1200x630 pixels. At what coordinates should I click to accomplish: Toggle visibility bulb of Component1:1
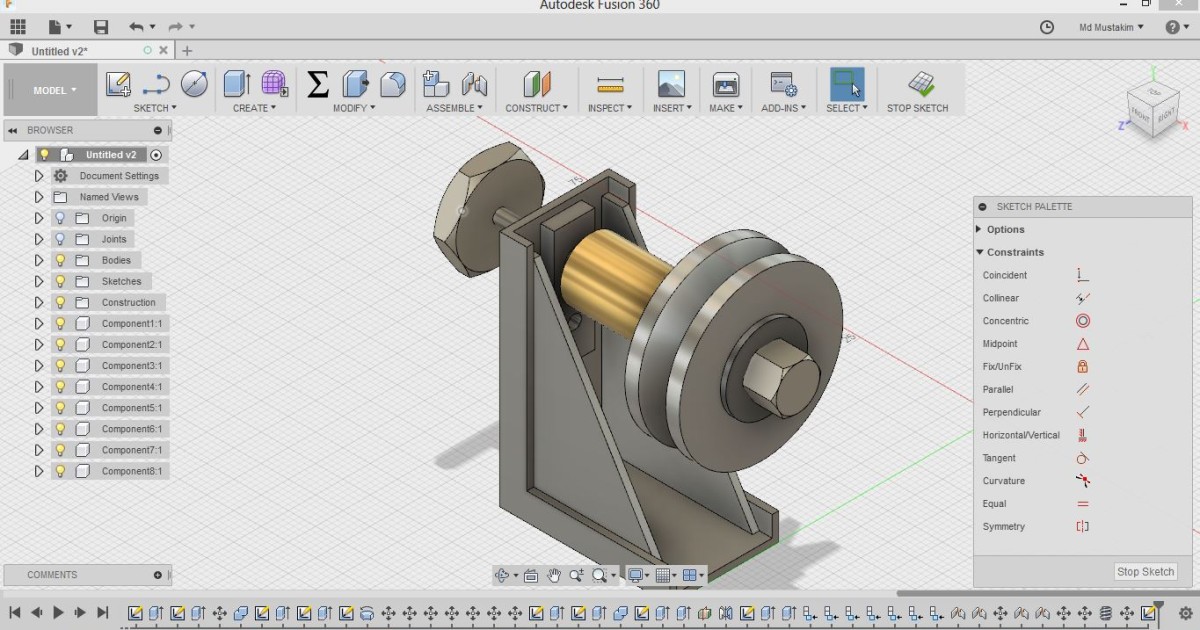(60, 323)
